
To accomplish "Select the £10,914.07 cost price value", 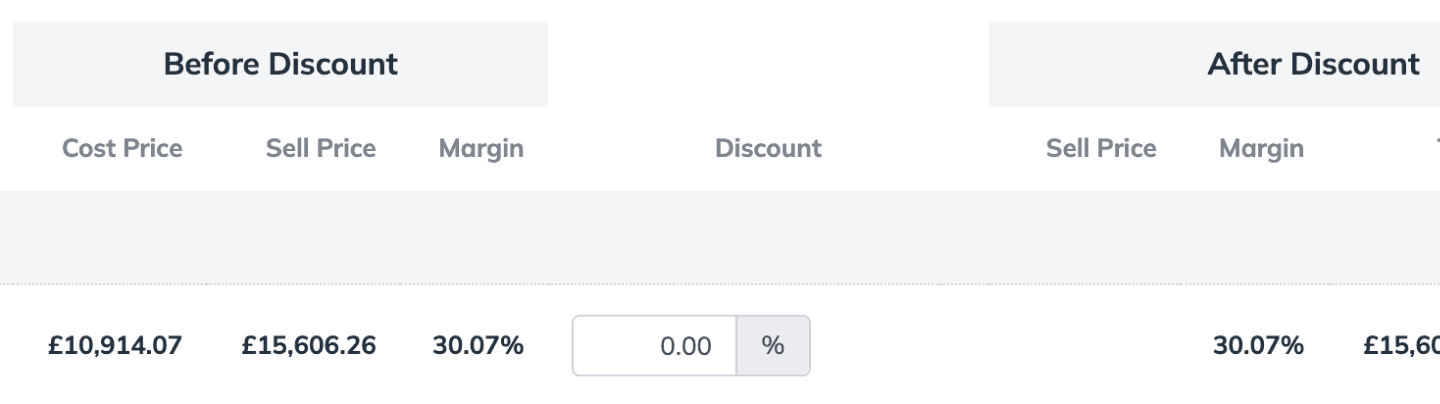I will [x=115, y=346].
